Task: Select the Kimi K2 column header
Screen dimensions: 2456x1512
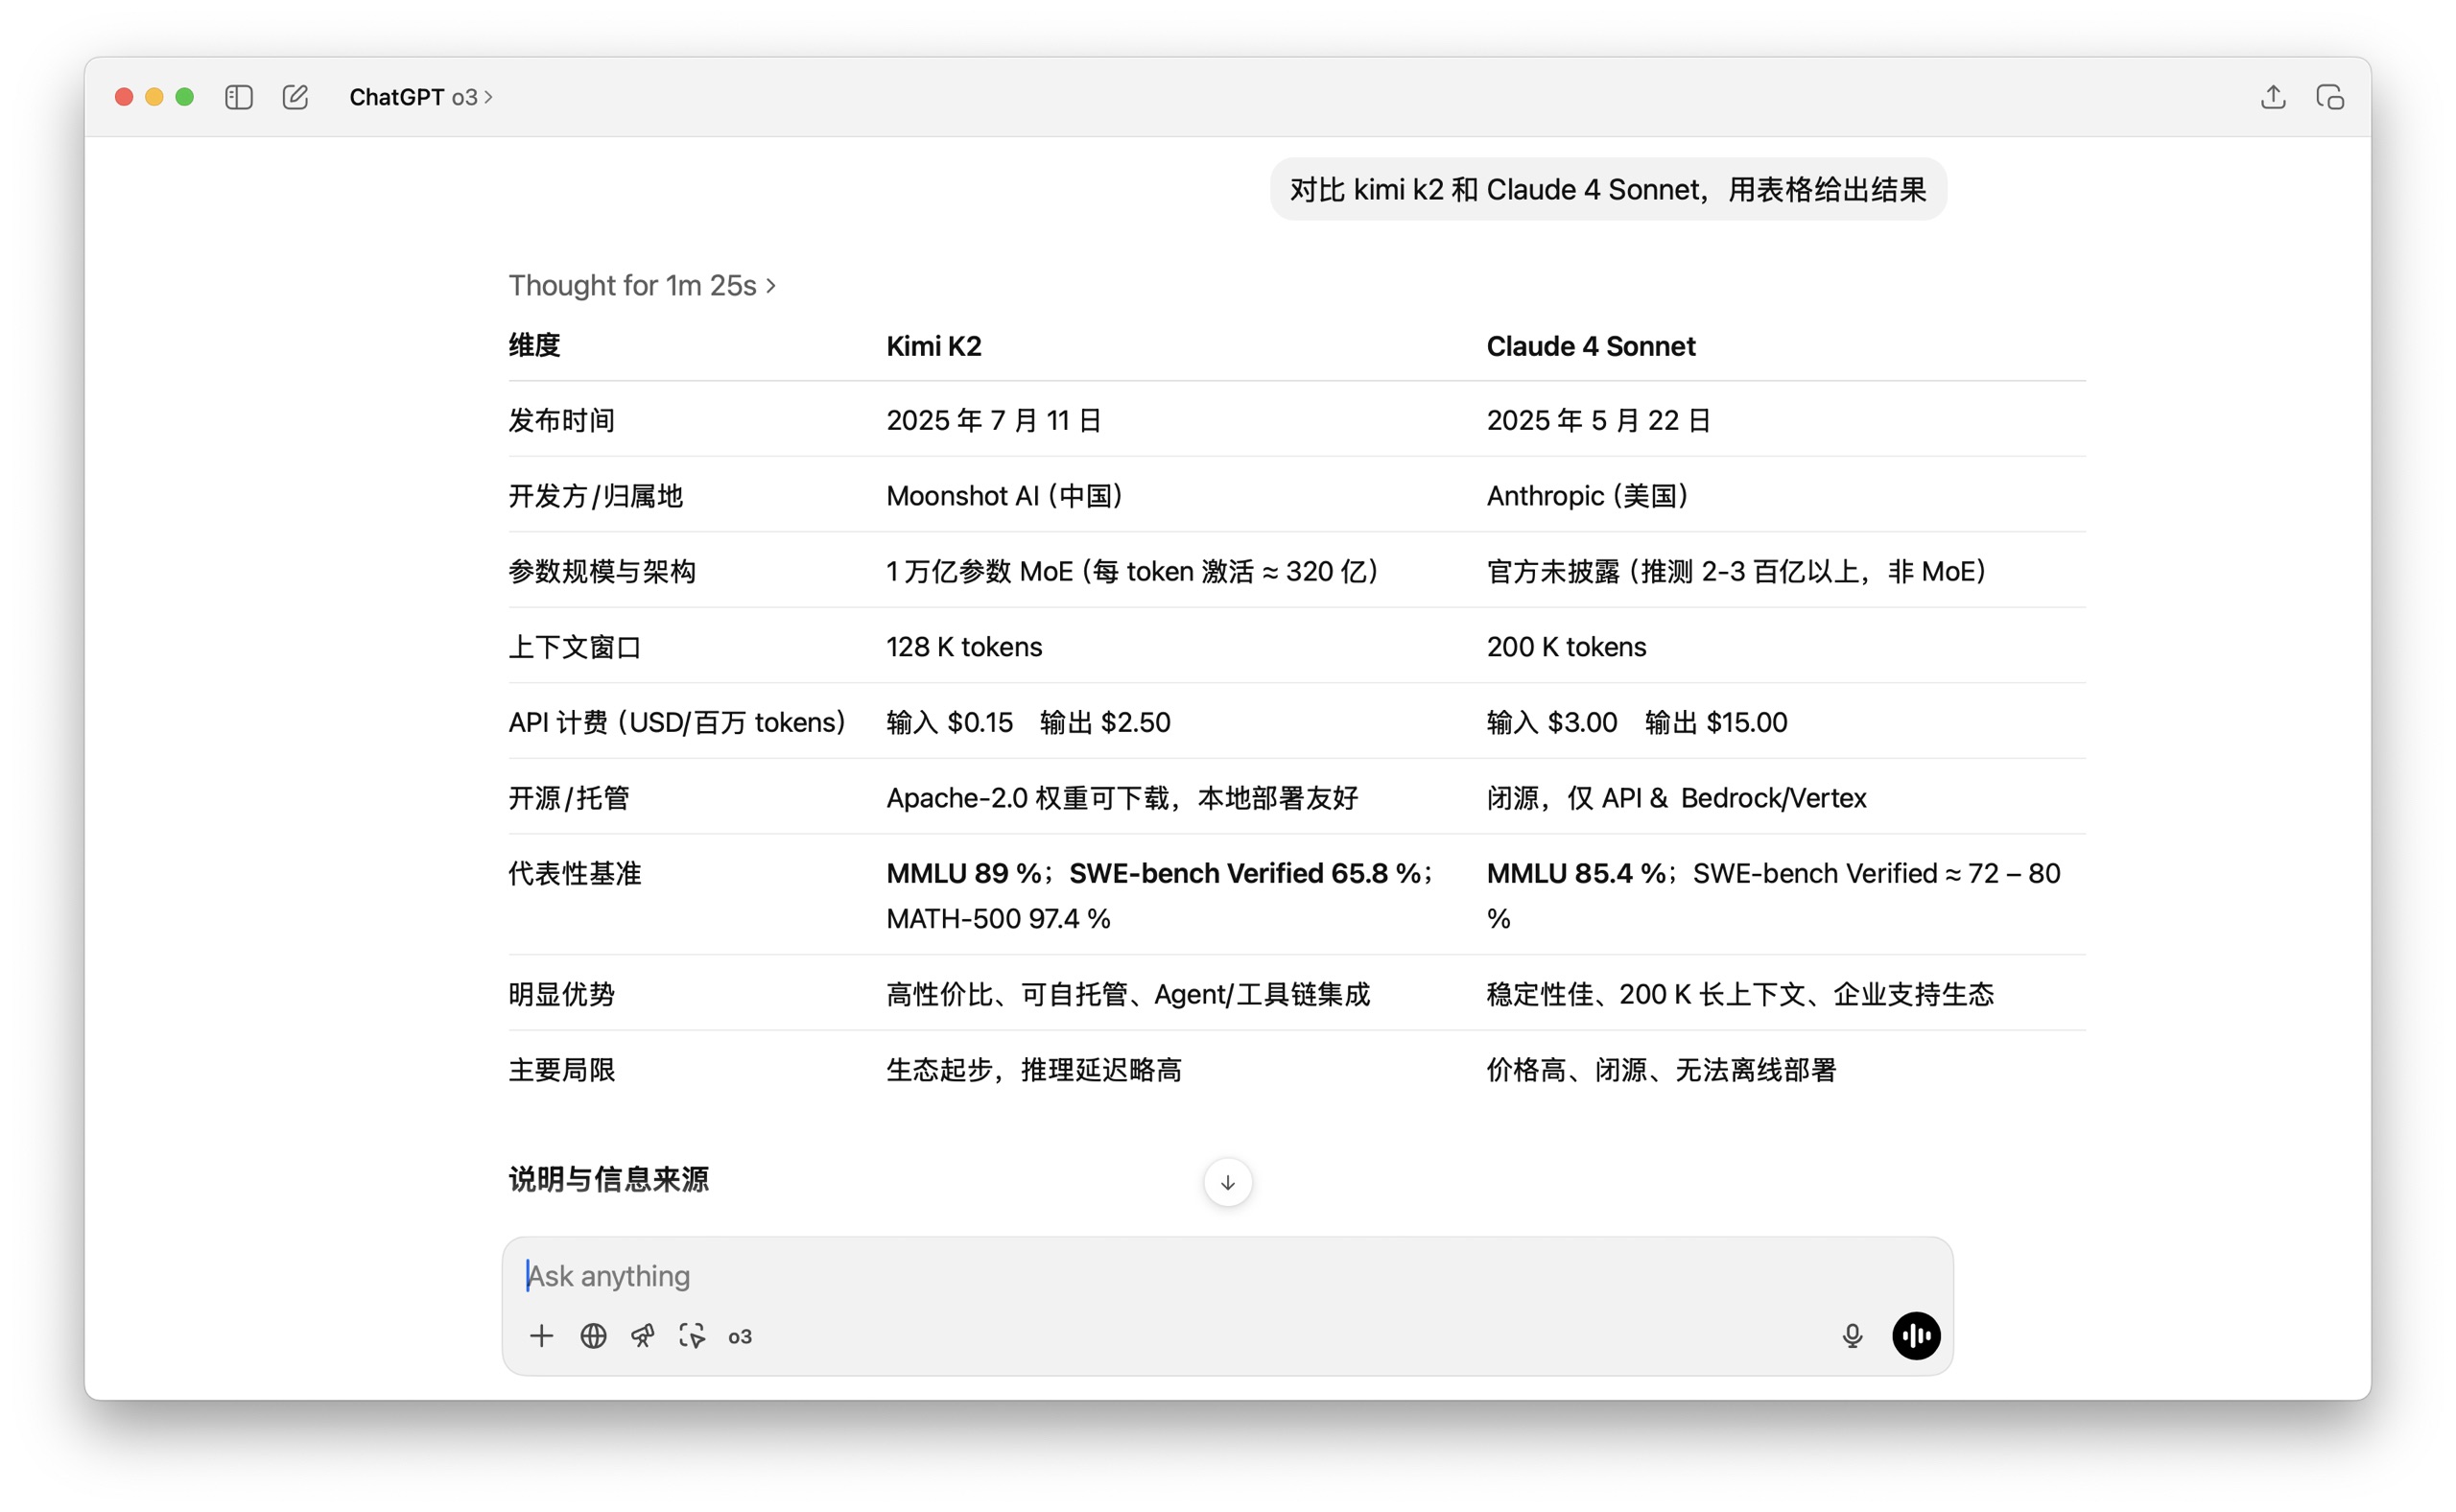Action: pos(934,346)
